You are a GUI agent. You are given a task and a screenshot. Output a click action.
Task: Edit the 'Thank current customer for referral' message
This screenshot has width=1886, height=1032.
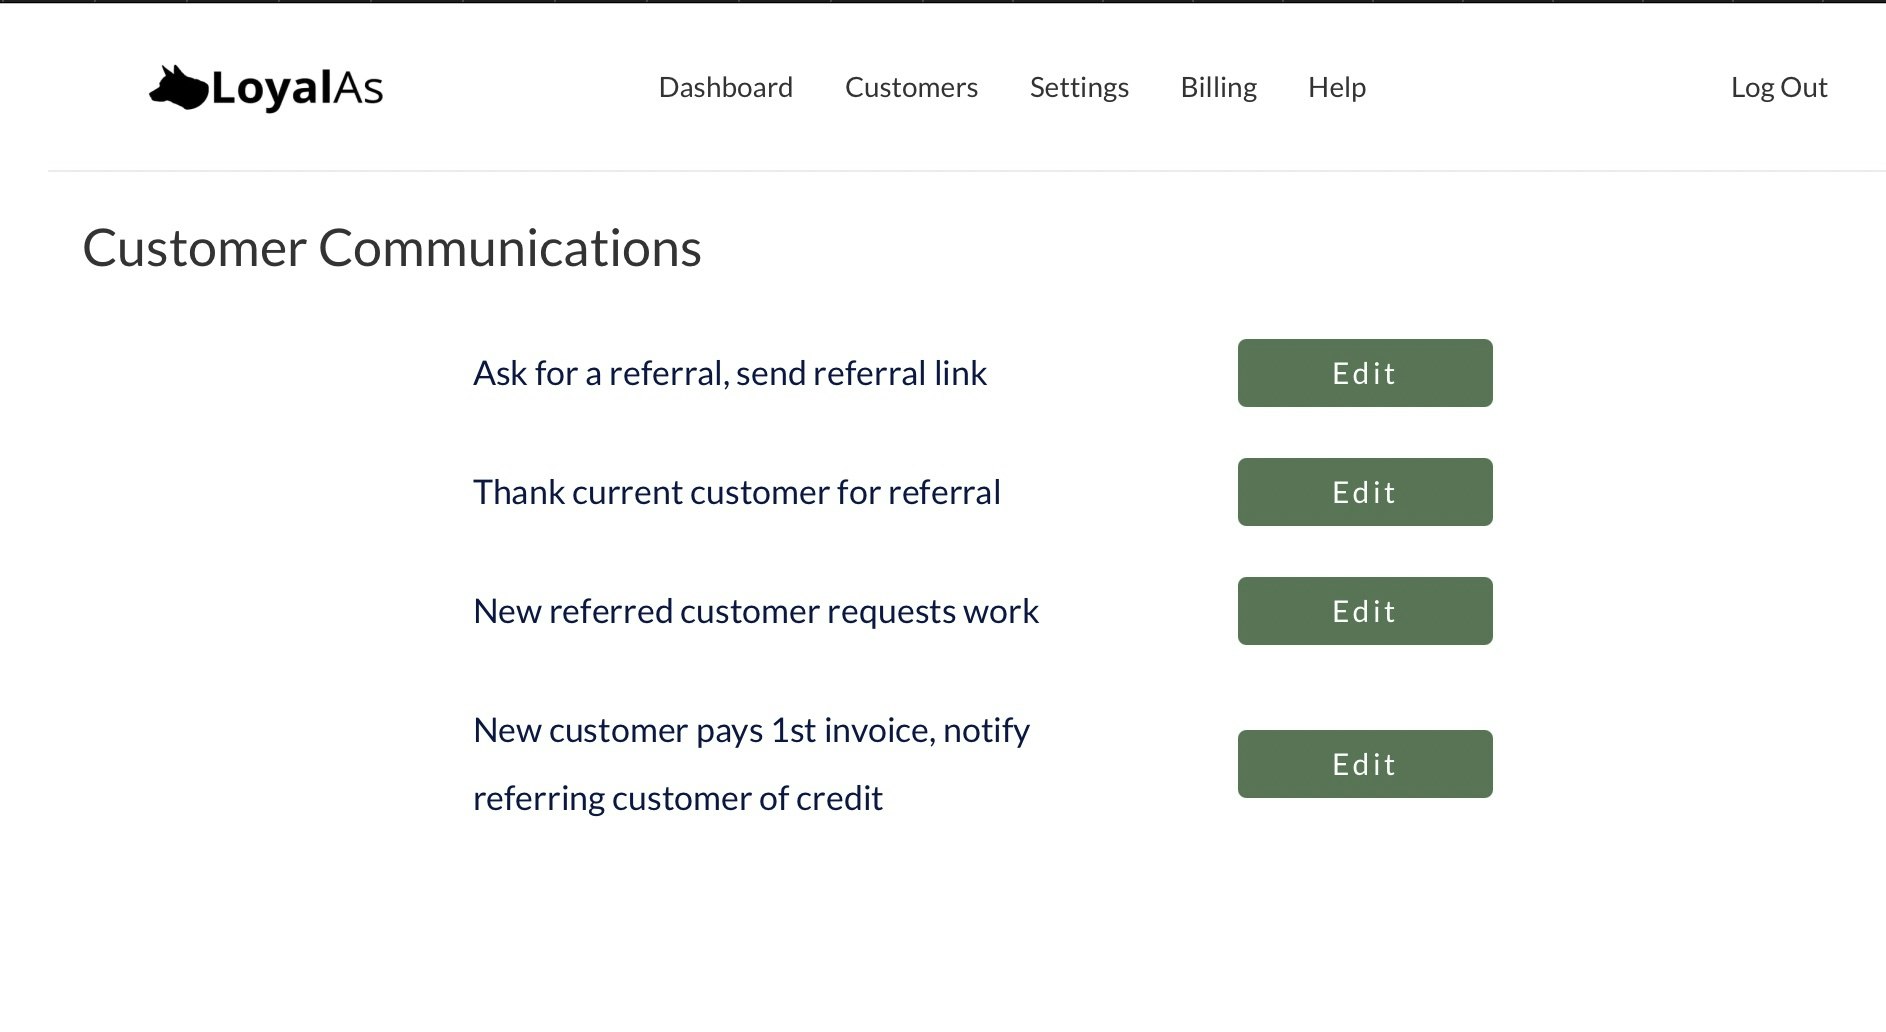coord(1365,492)
